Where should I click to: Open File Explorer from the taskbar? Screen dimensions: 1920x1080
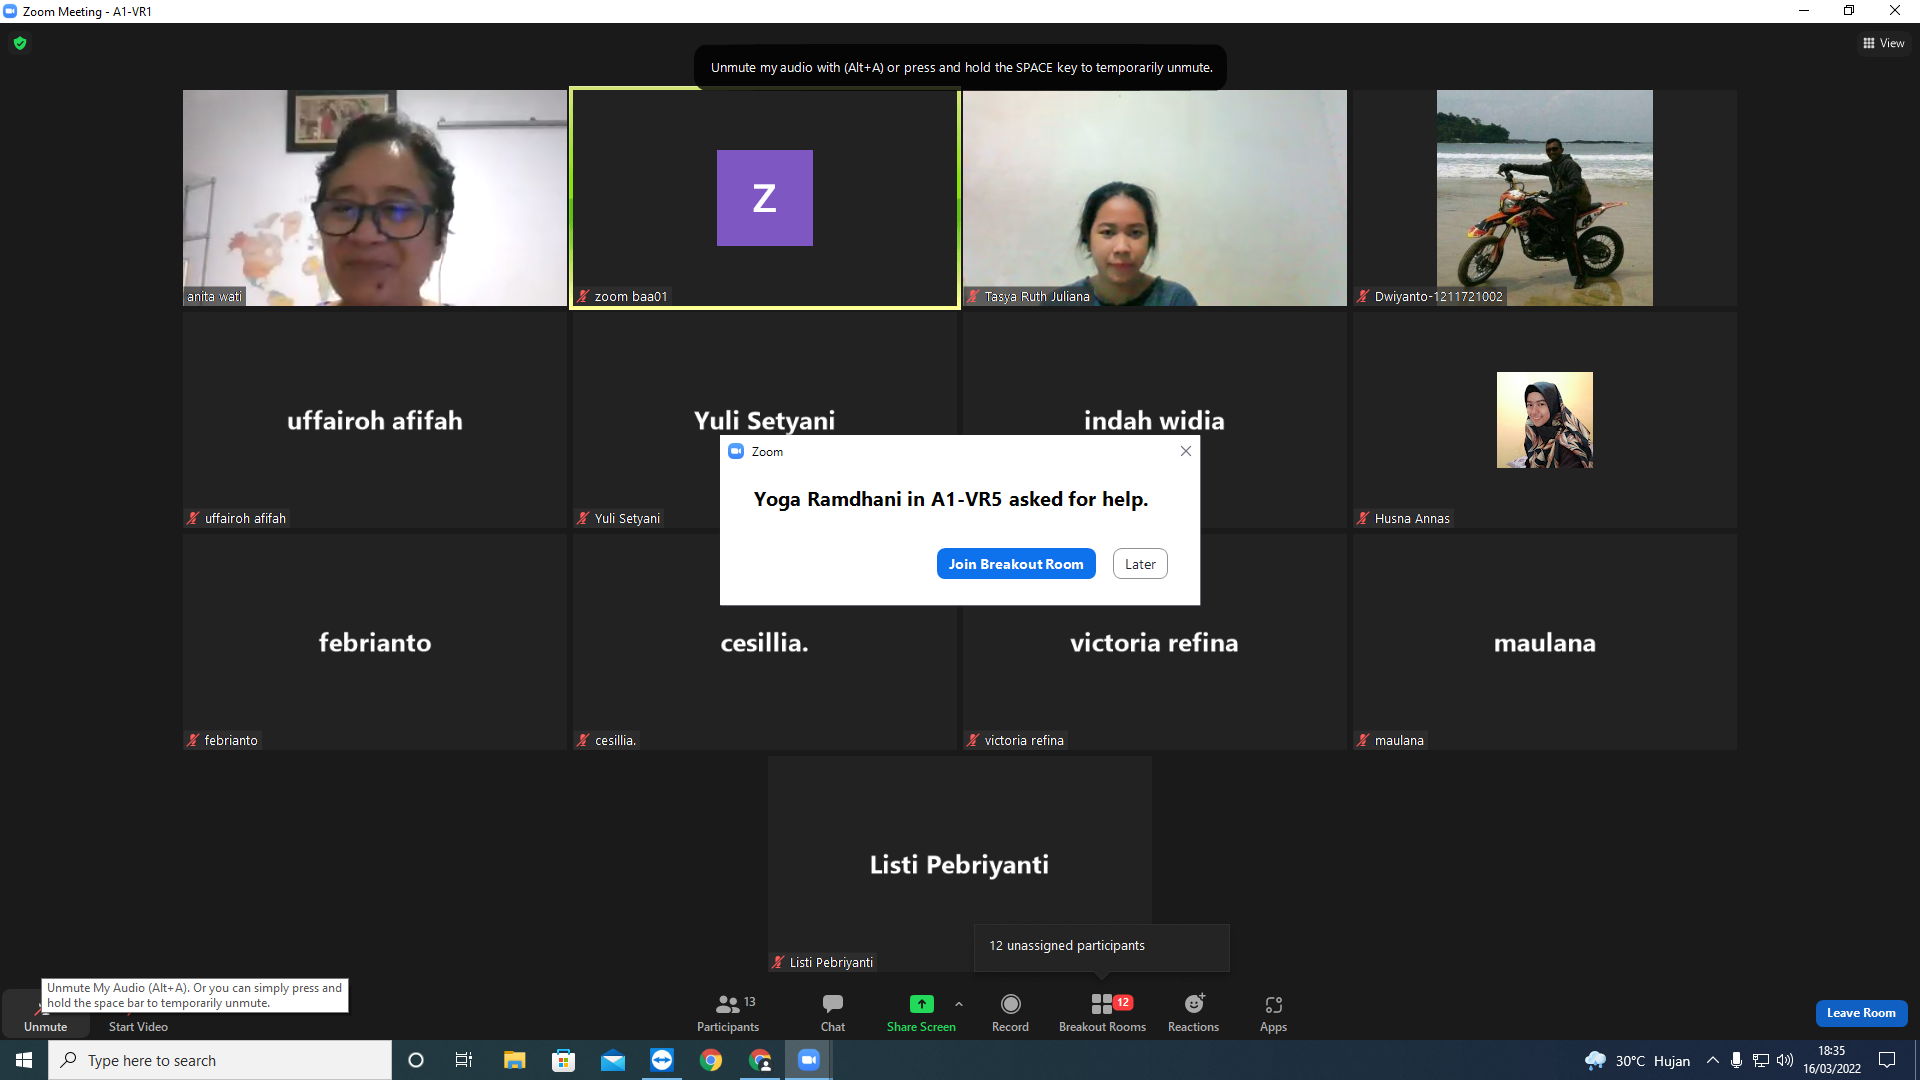tap(514, 1060)
